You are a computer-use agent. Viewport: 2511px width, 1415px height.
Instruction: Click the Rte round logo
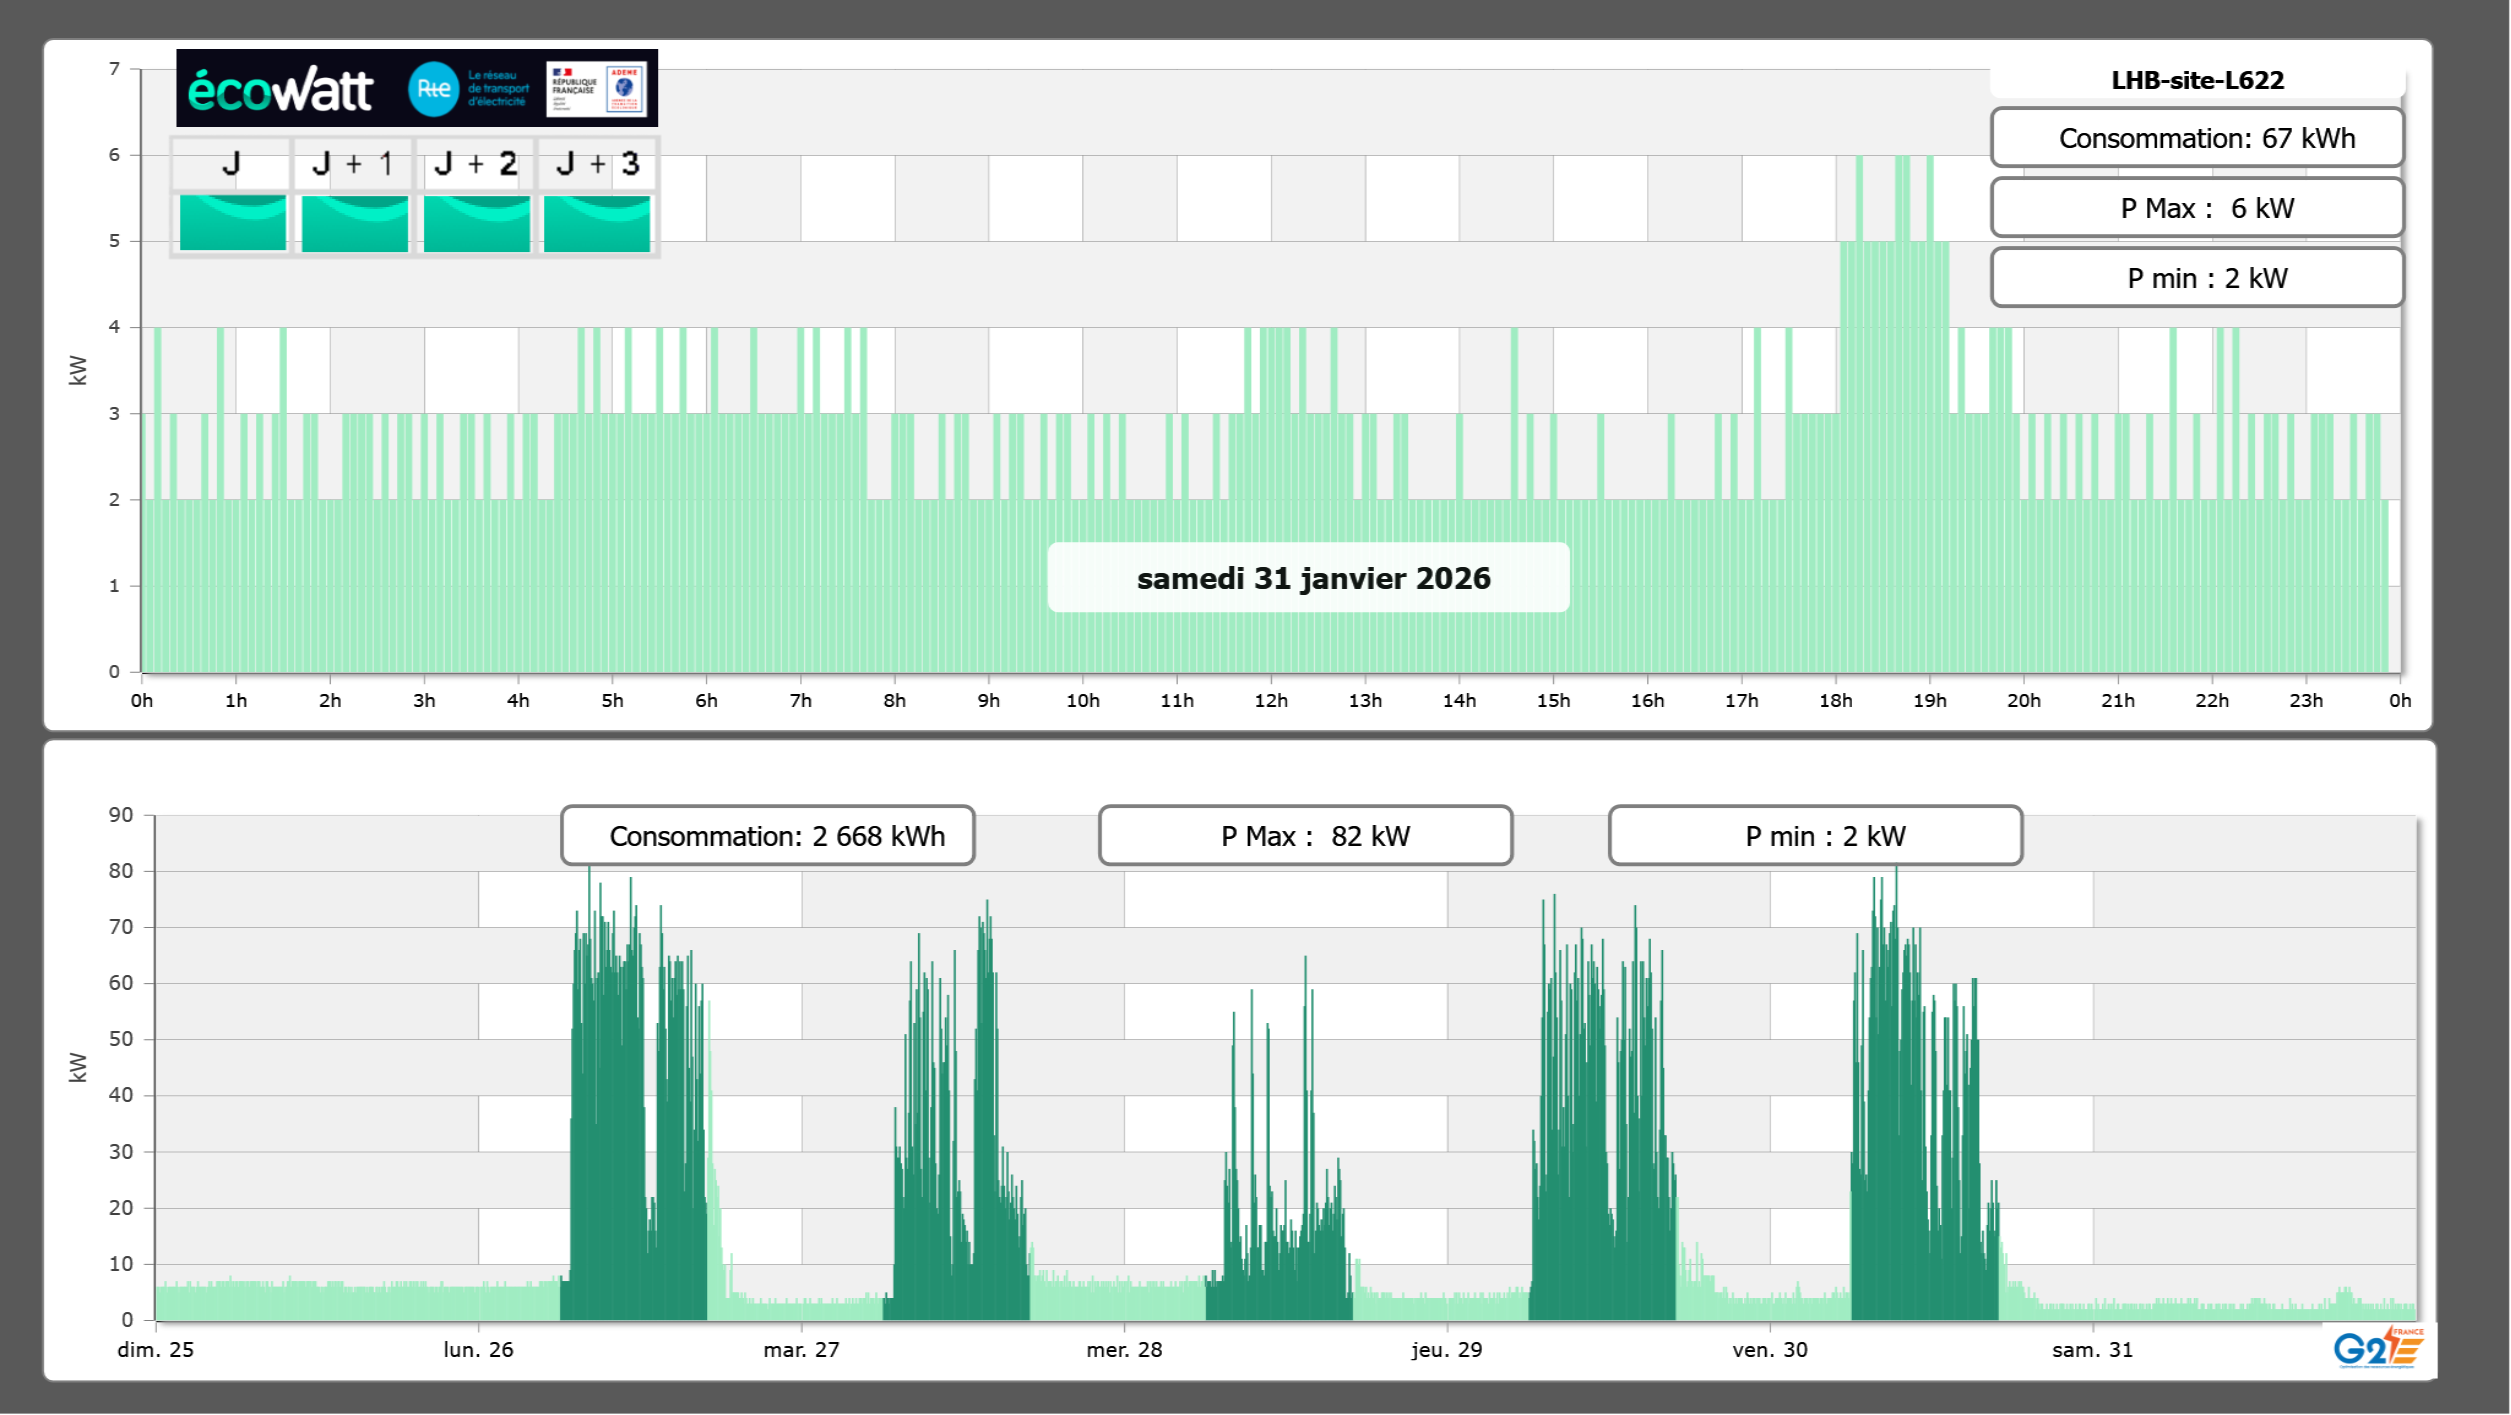433,89
